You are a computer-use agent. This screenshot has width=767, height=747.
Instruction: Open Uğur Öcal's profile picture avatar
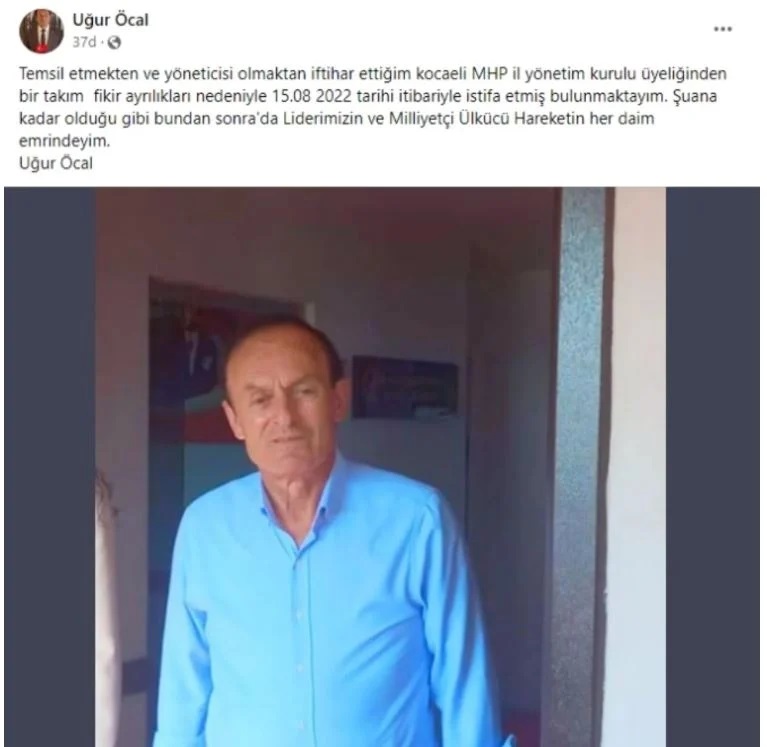point(42,31)
